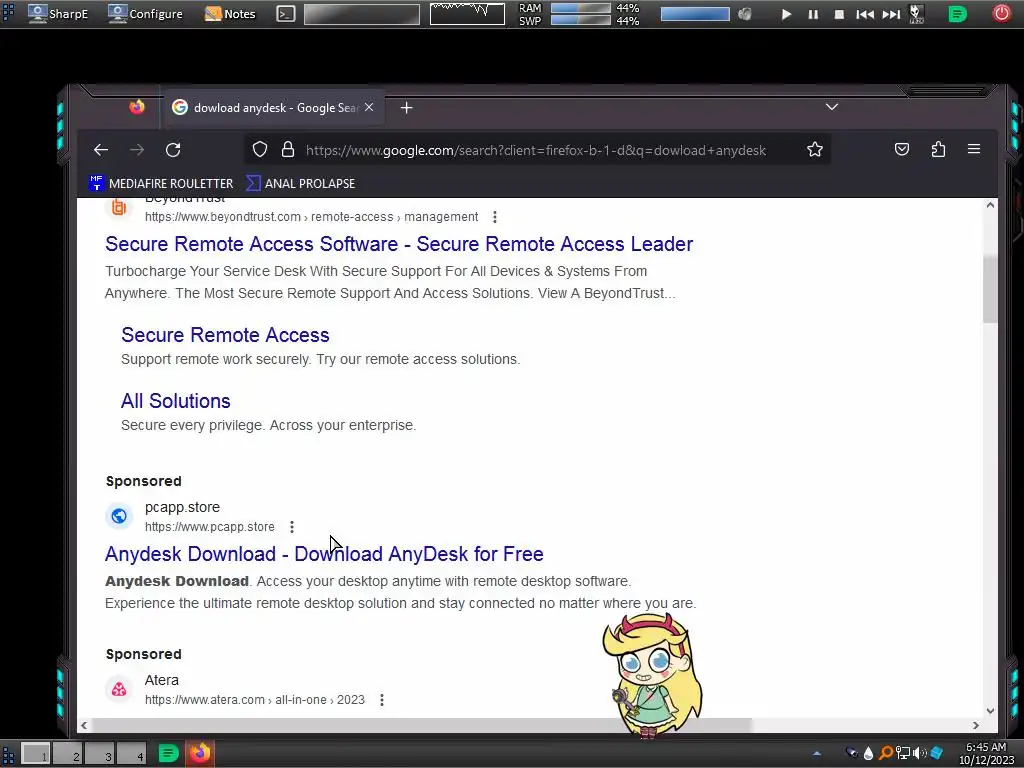This screenshot has height=768, width=1024.
Task: Open 'Secure Remote Access Software' result link
Action: (399, 244)
